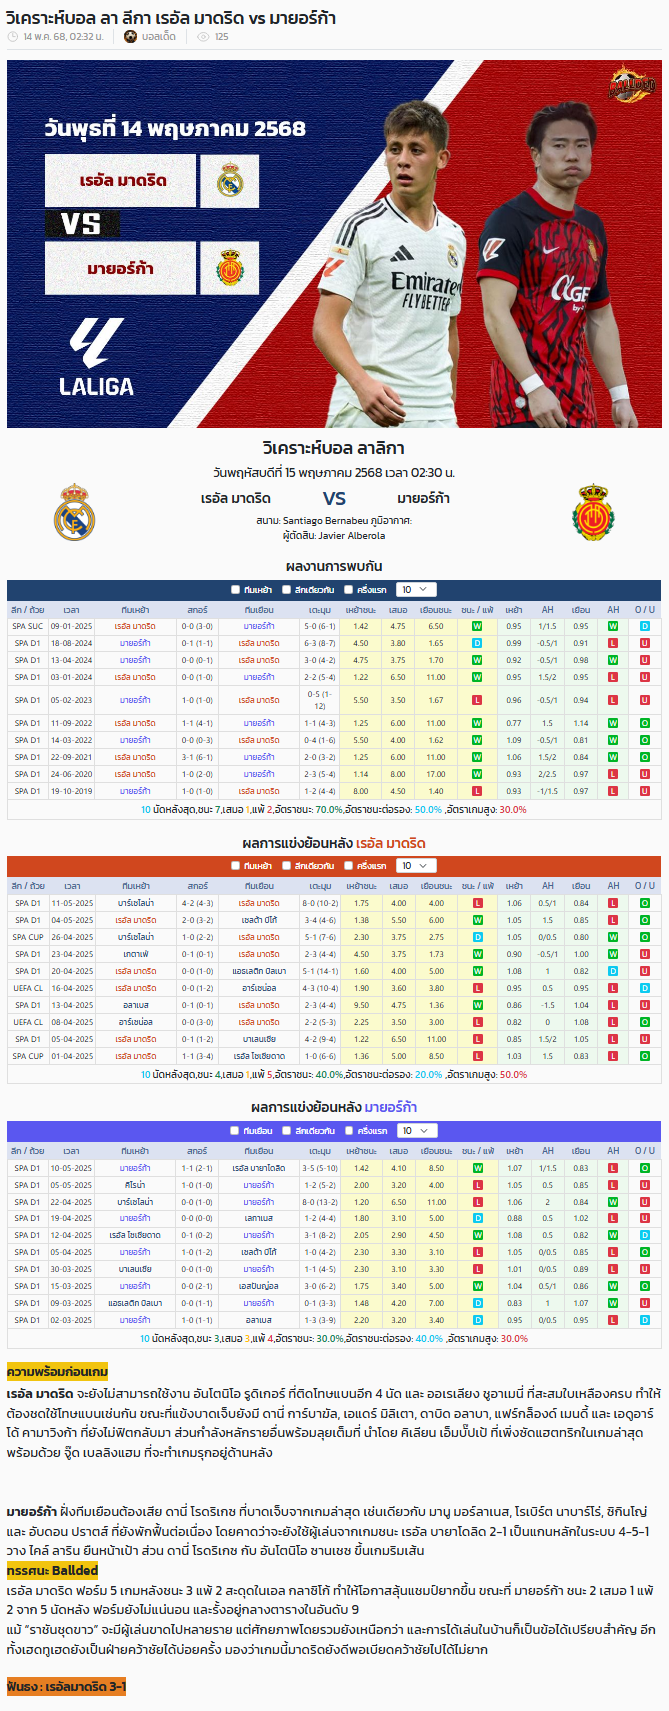This screenshot has height=1711, width=669.
Task: Click the ผลงานการพบกัน section heading
Action: 334,567
